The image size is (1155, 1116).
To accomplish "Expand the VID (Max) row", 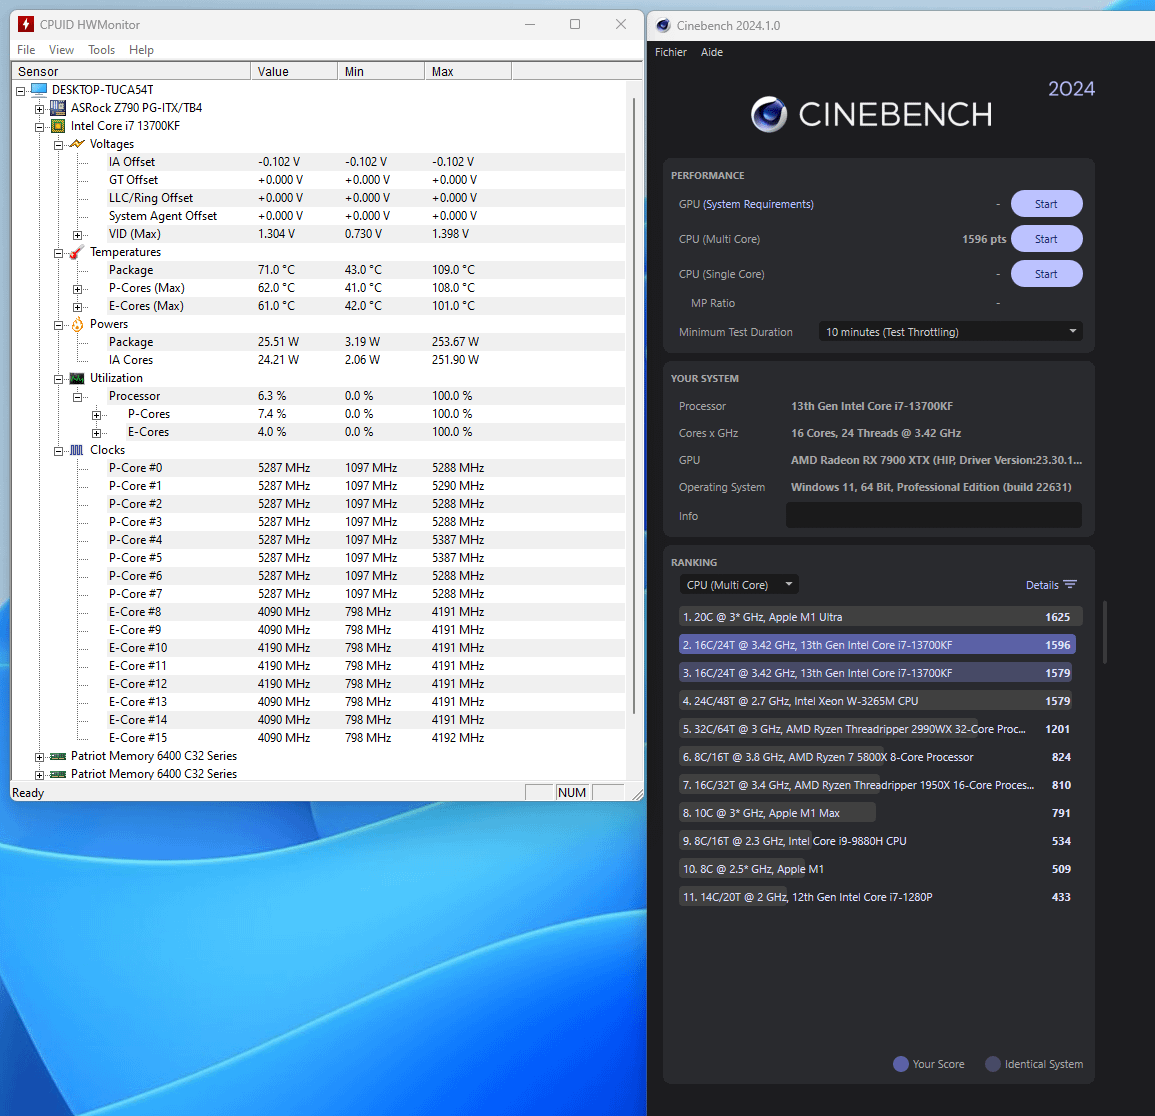I will (77, 235).
